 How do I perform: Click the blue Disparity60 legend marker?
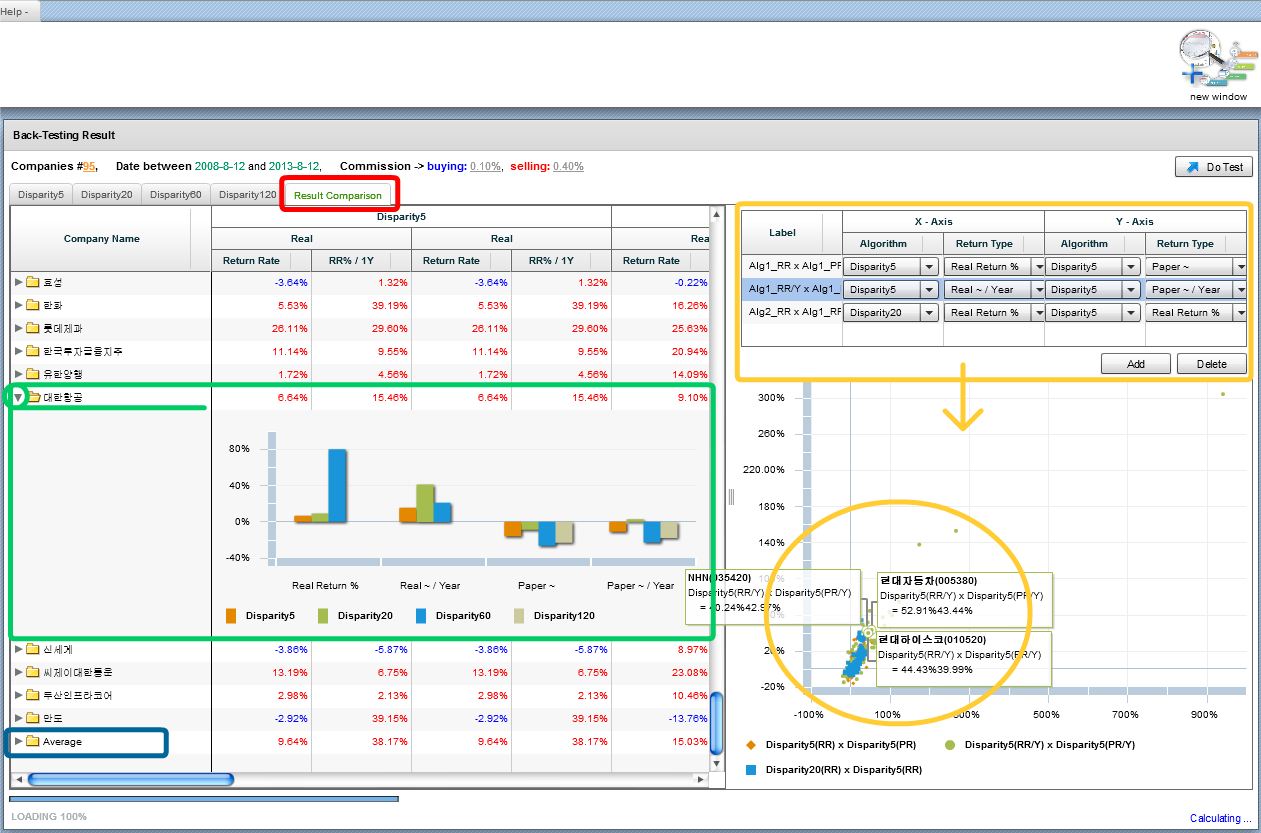421,616
